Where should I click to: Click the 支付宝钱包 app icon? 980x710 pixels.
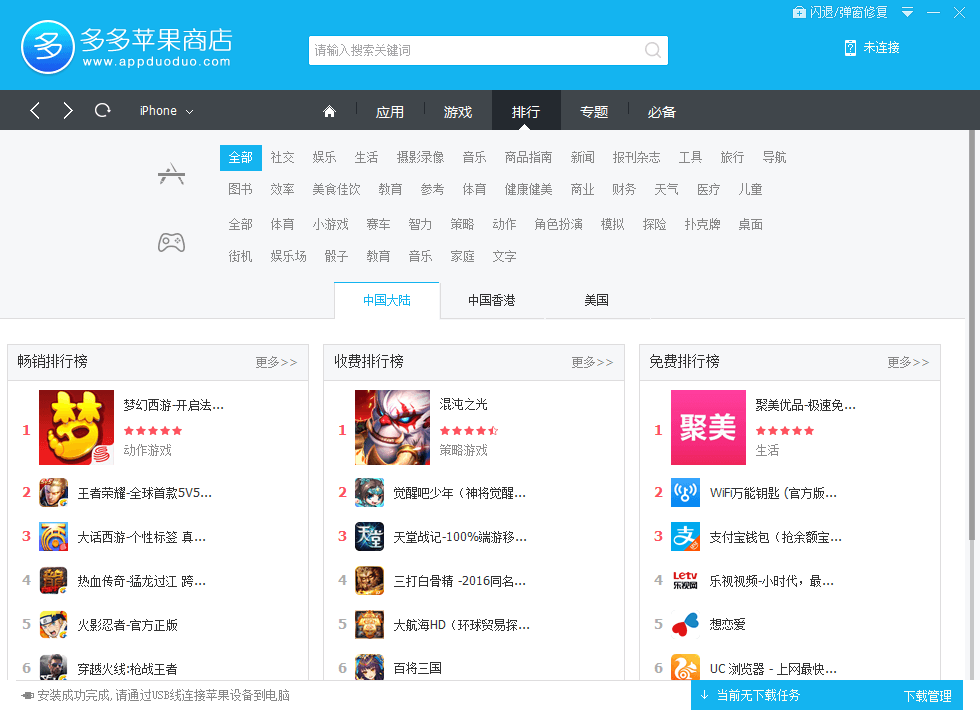click(x=685, y=537)
